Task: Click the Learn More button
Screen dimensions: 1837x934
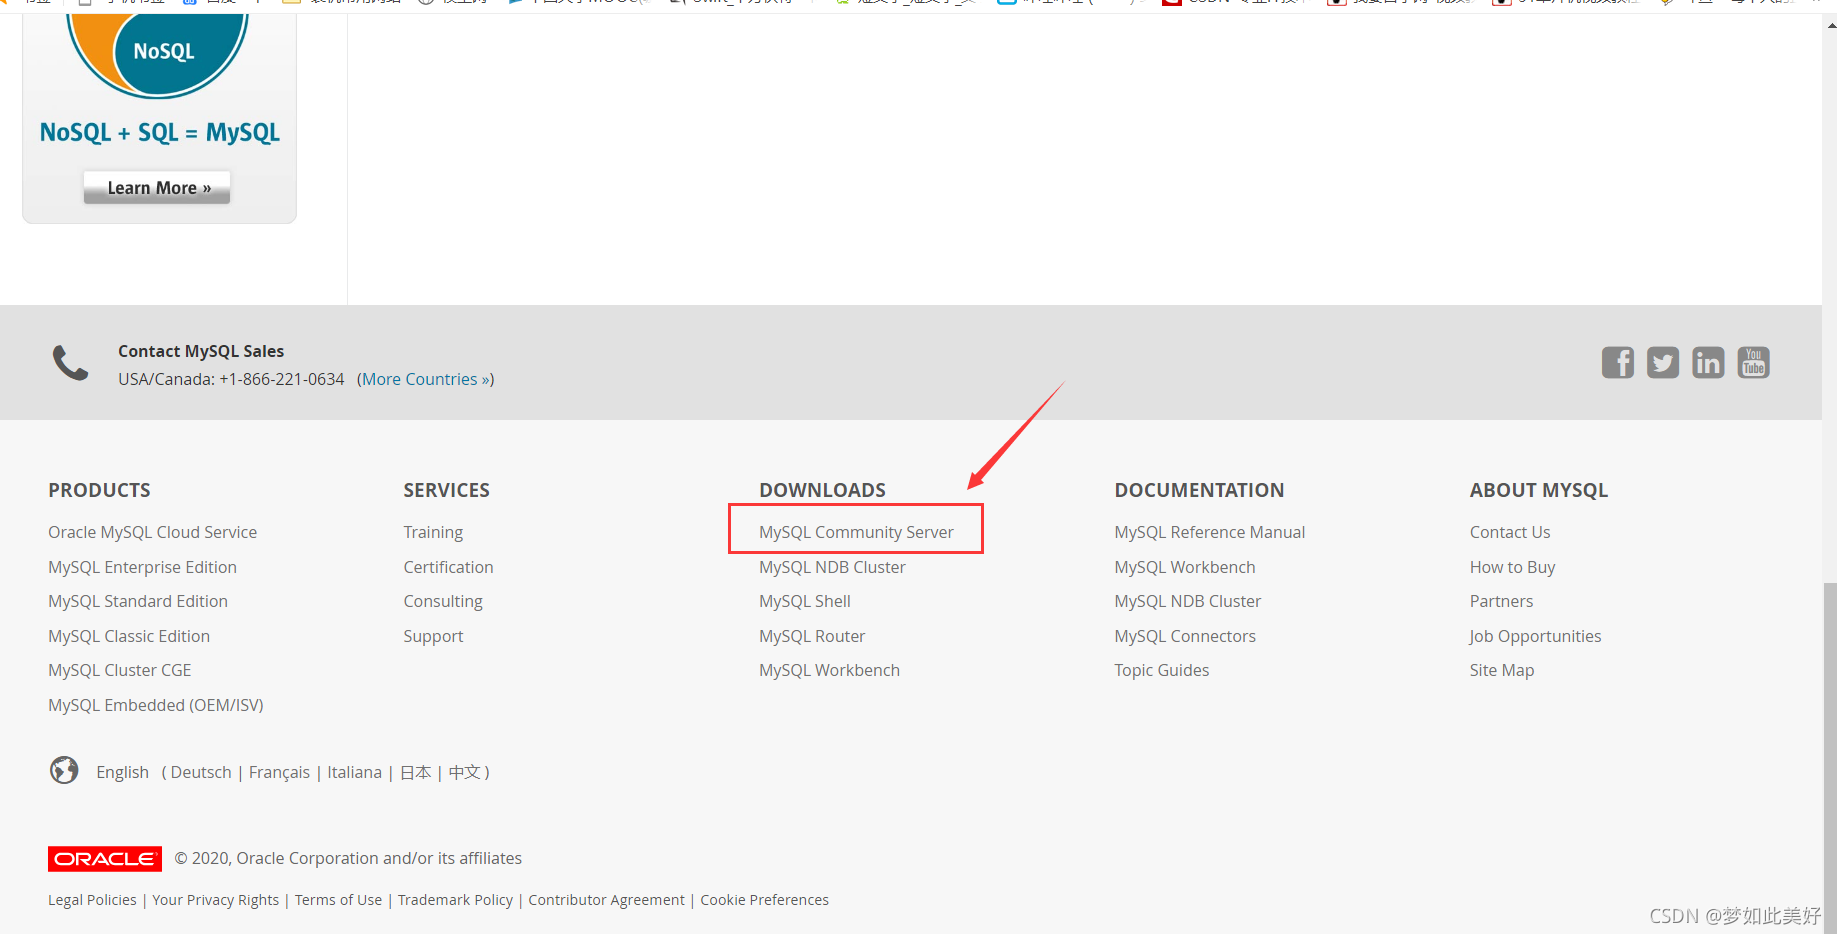Action: coord(157,188)
